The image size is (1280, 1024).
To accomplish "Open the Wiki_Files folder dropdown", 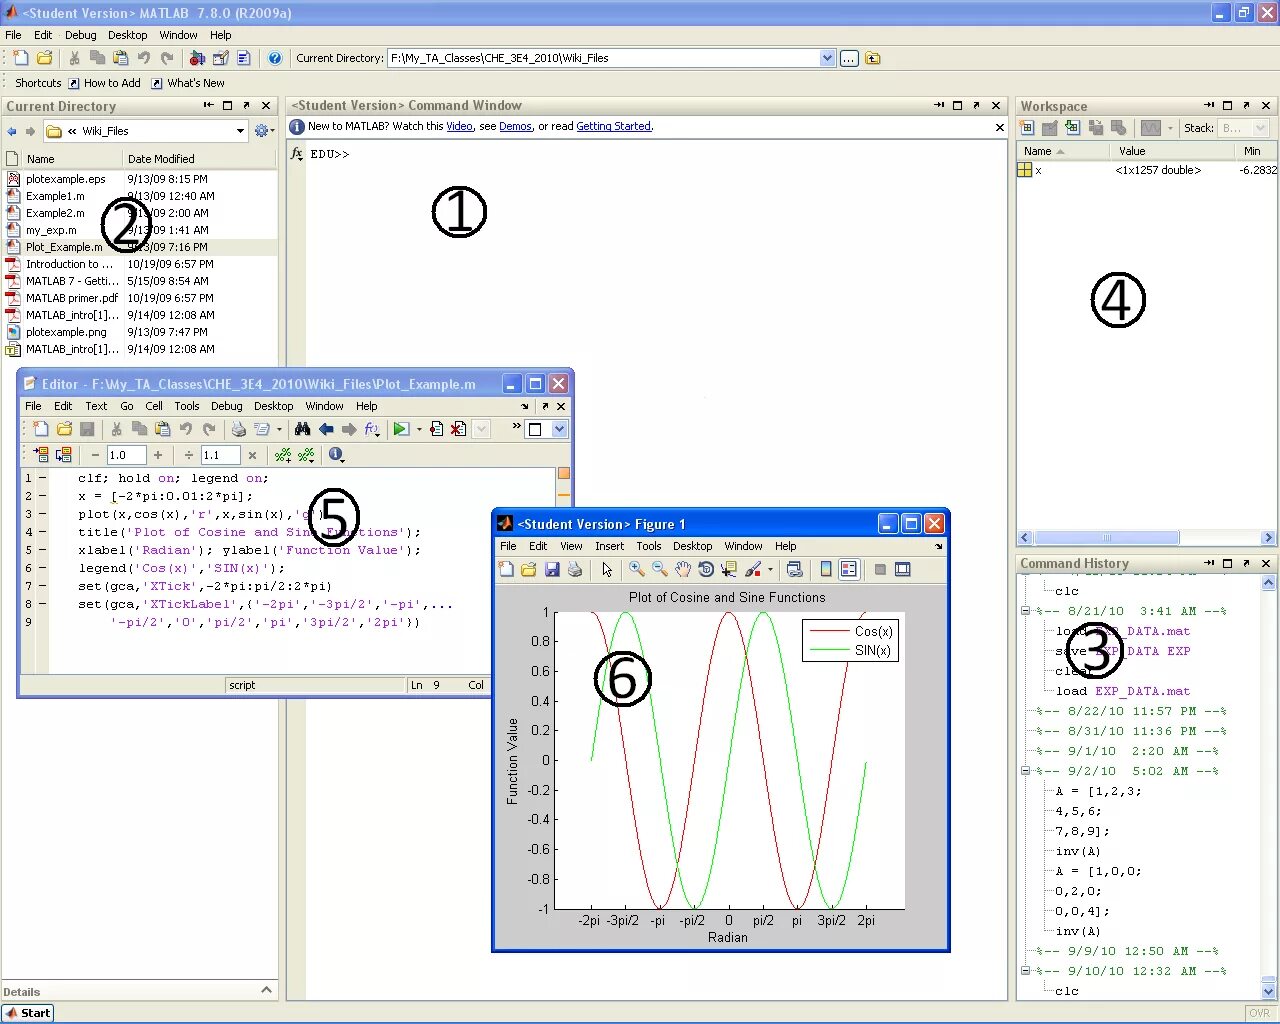I will 240,131.
